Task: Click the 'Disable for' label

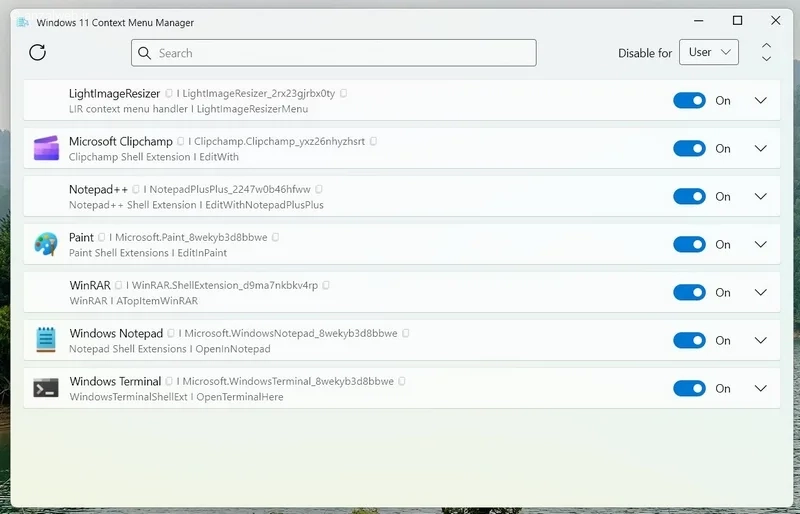Action: 645,53
